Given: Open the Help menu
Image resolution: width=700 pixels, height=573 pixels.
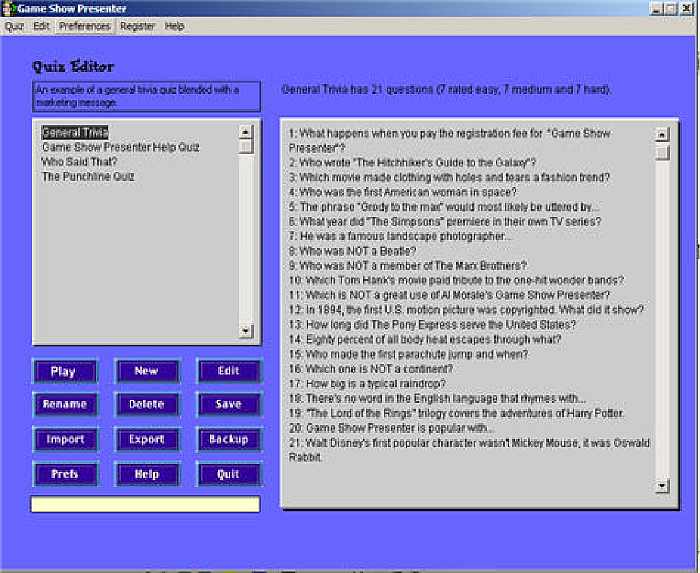Looking at the screenshot, I should tap(174, 26).
